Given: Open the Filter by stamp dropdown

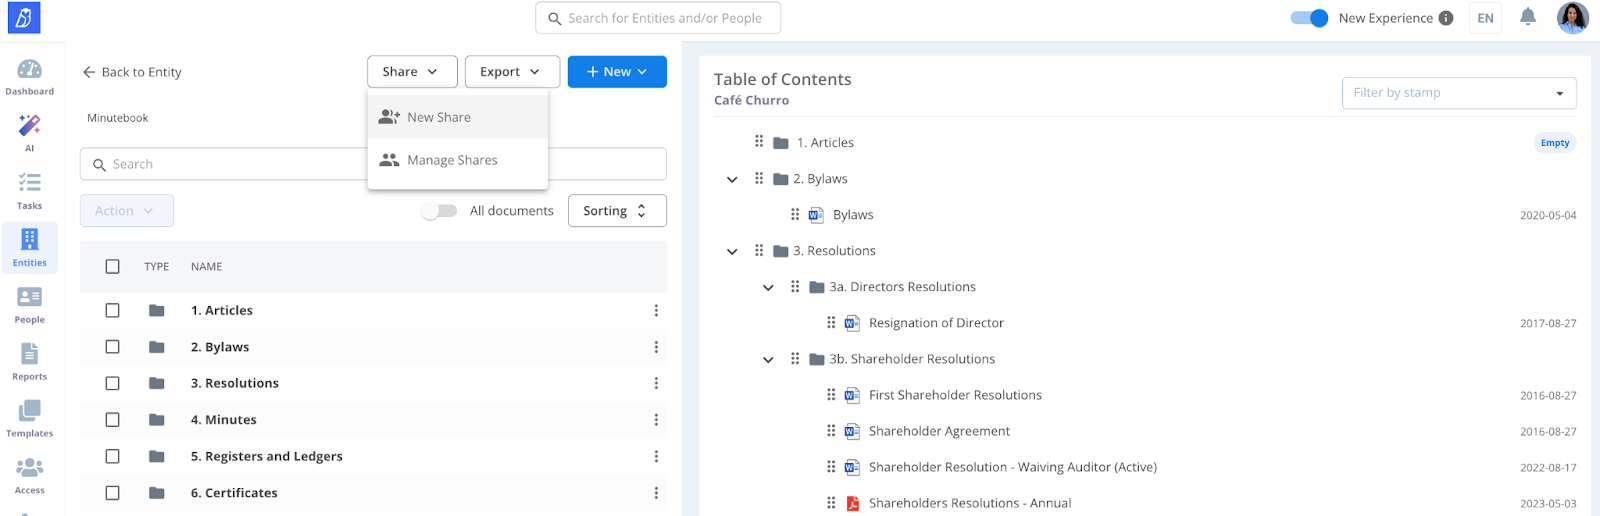Looking at the screenshot, I should click(x=1458, y=93).
